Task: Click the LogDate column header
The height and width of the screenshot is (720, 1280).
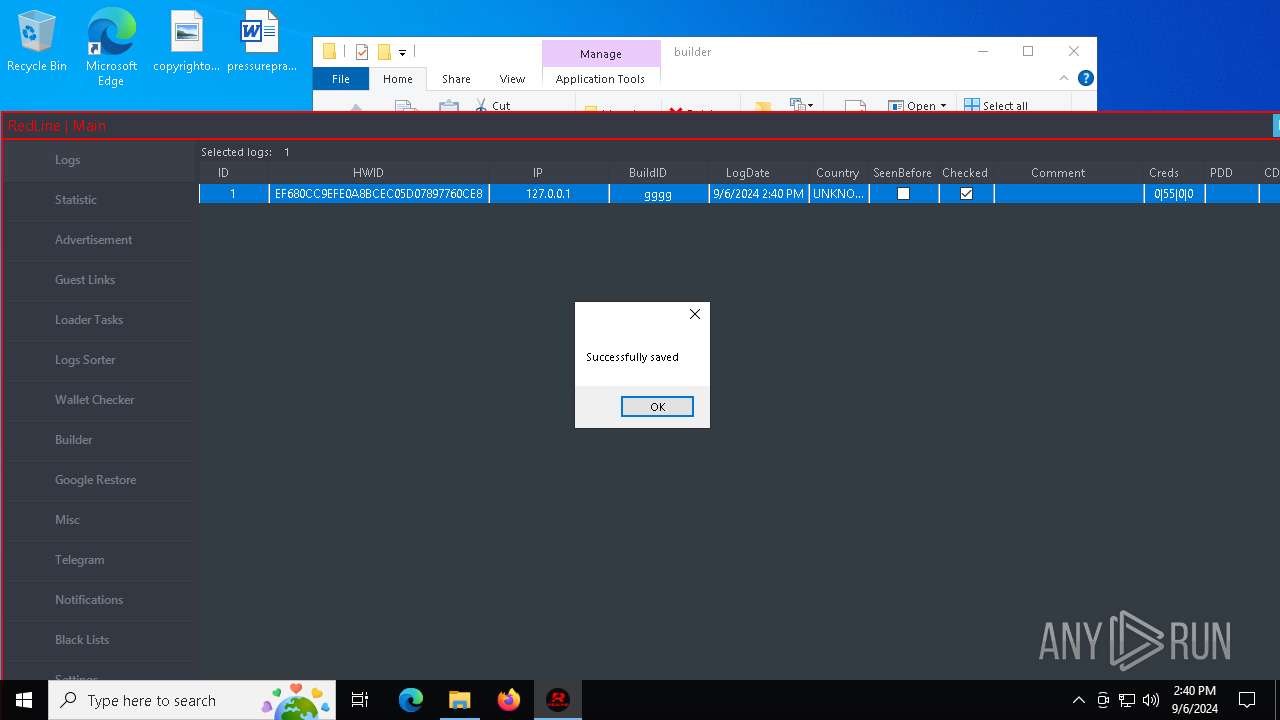Action: (x=748, y=173)
